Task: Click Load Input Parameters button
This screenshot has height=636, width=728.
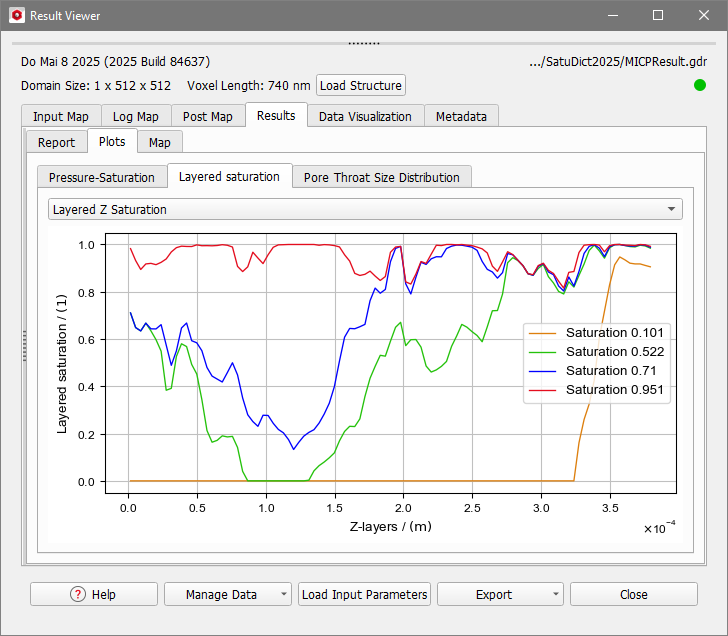Action: 364,594
